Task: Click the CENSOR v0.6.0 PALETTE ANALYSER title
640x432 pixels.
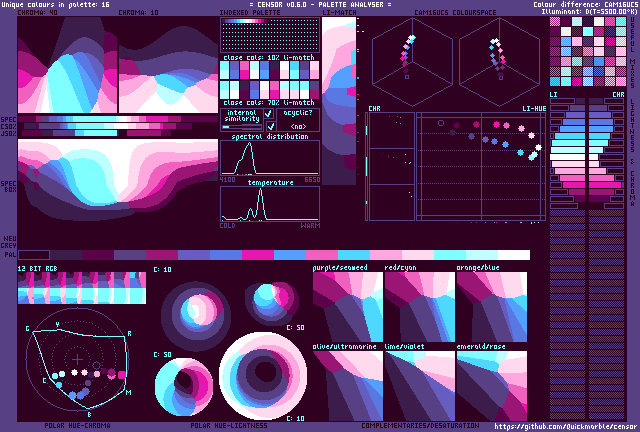Action: tap(320, 4)
